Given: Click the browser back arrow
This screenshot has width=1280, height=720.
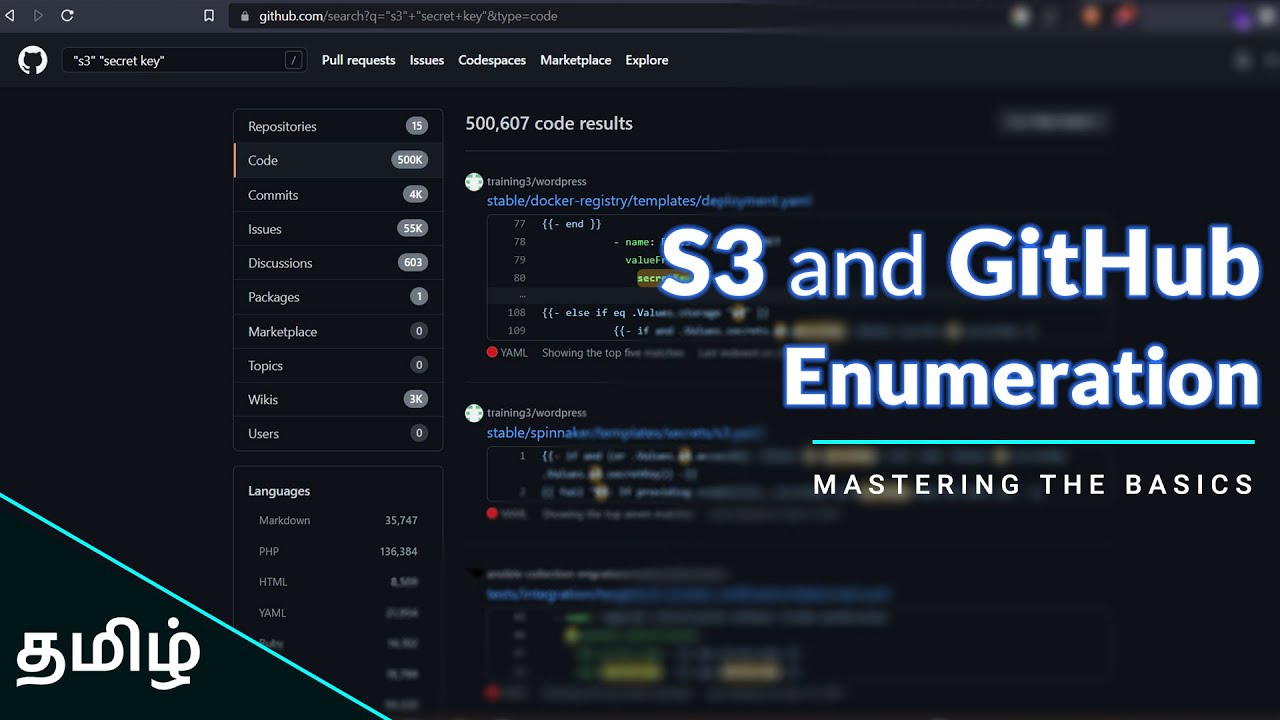Looking at the screenshot, I should tap(11, 16).
